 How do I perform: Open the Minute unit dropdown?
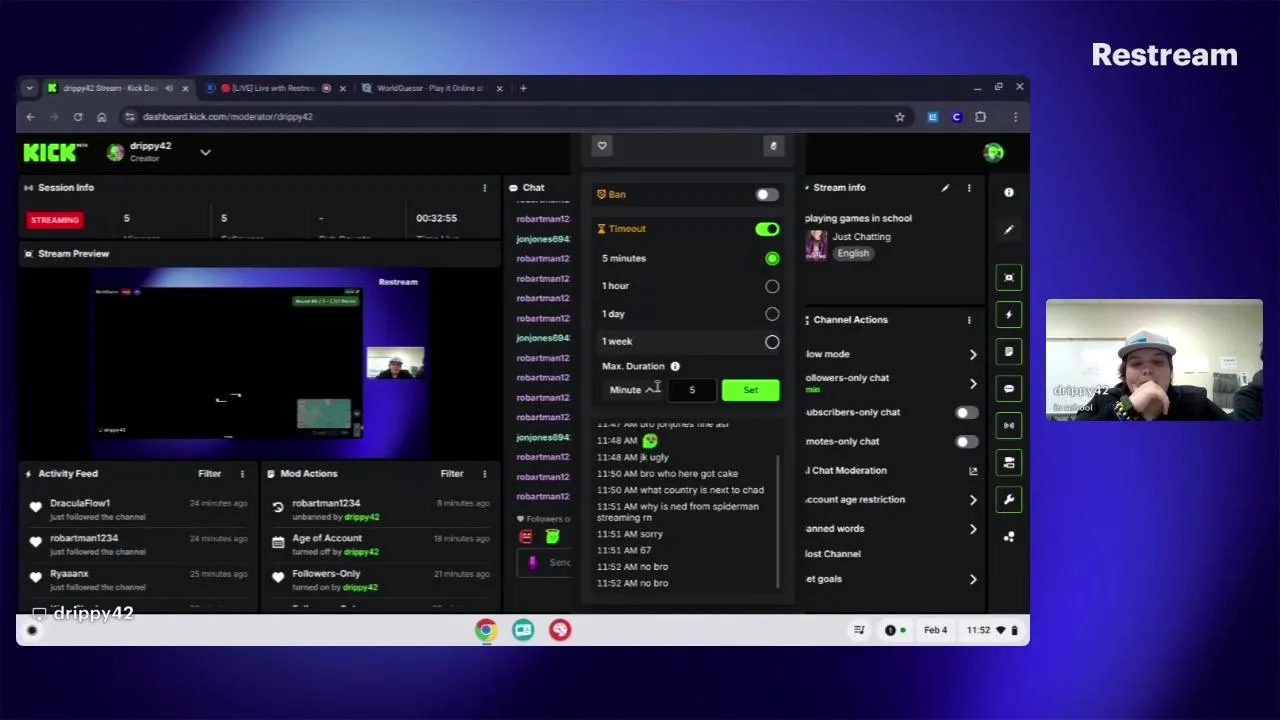(x=633, y=390)
